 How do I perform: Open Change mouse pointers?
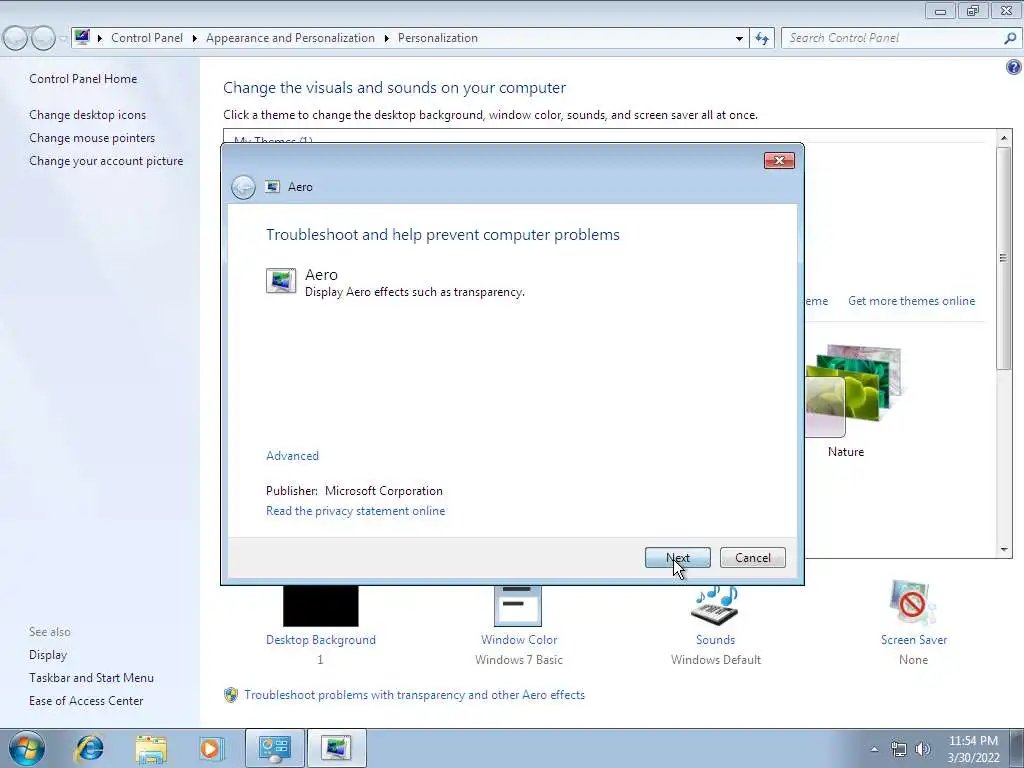(x=92, y=138)
